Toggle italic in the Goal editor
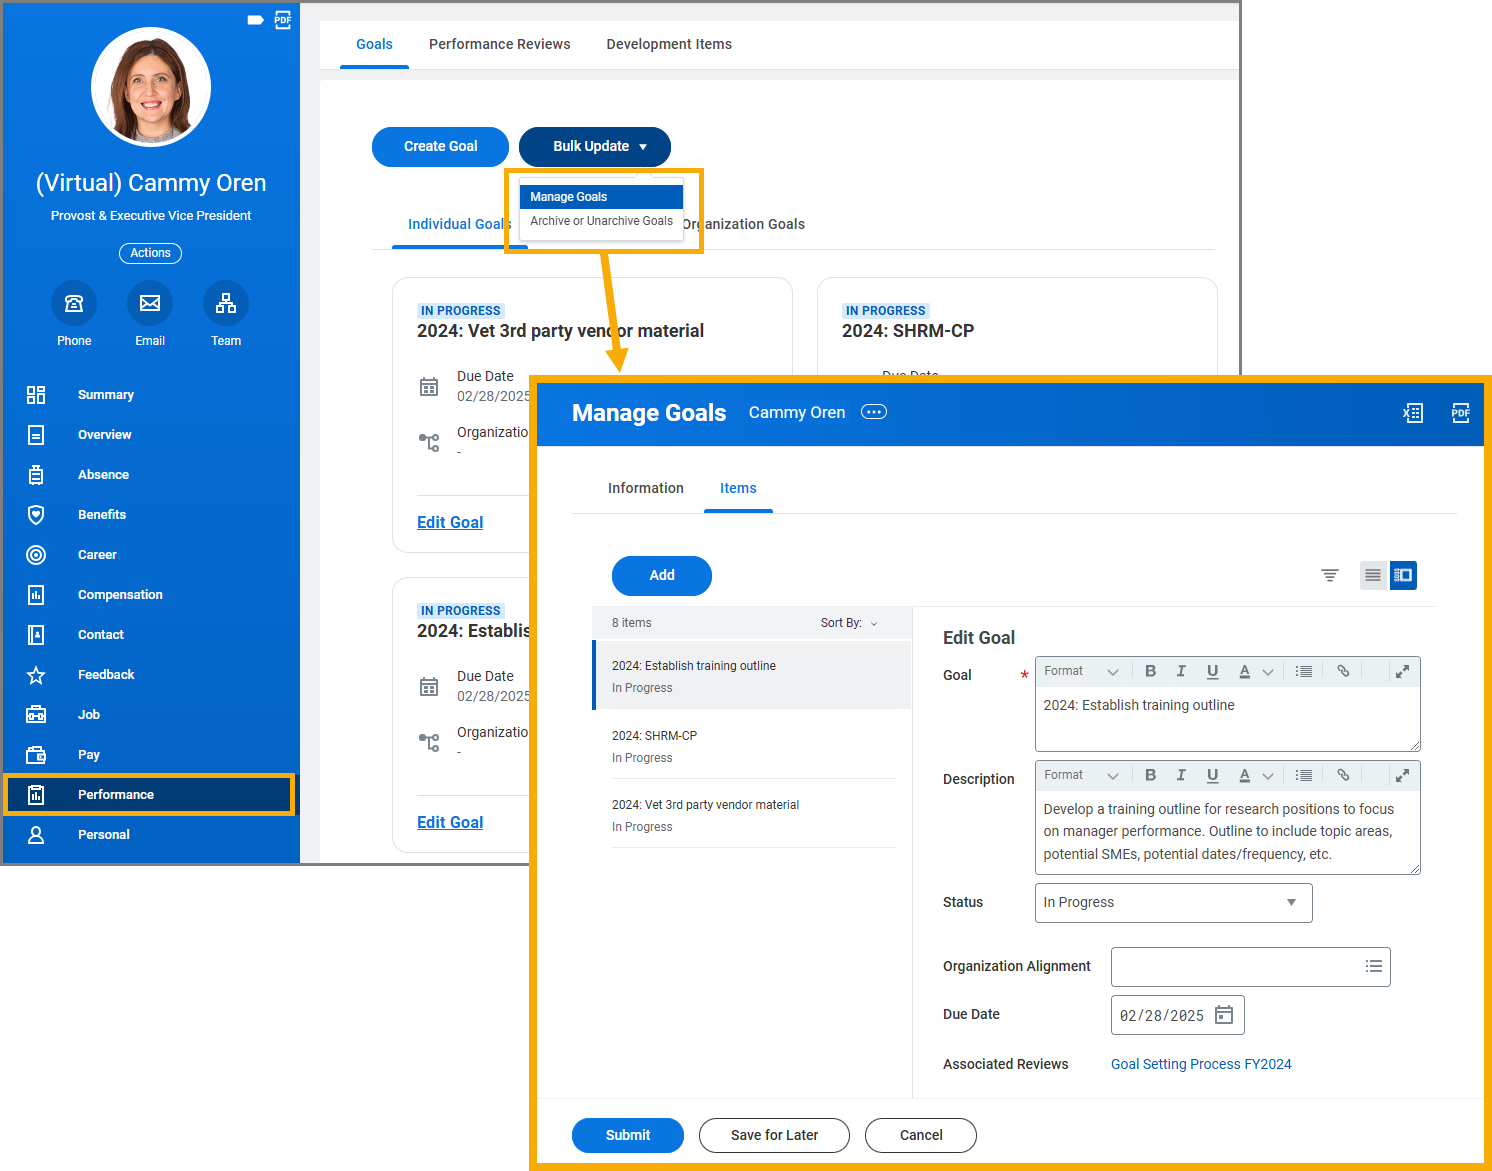The image size is (1492, 1171). [1181, 671]
